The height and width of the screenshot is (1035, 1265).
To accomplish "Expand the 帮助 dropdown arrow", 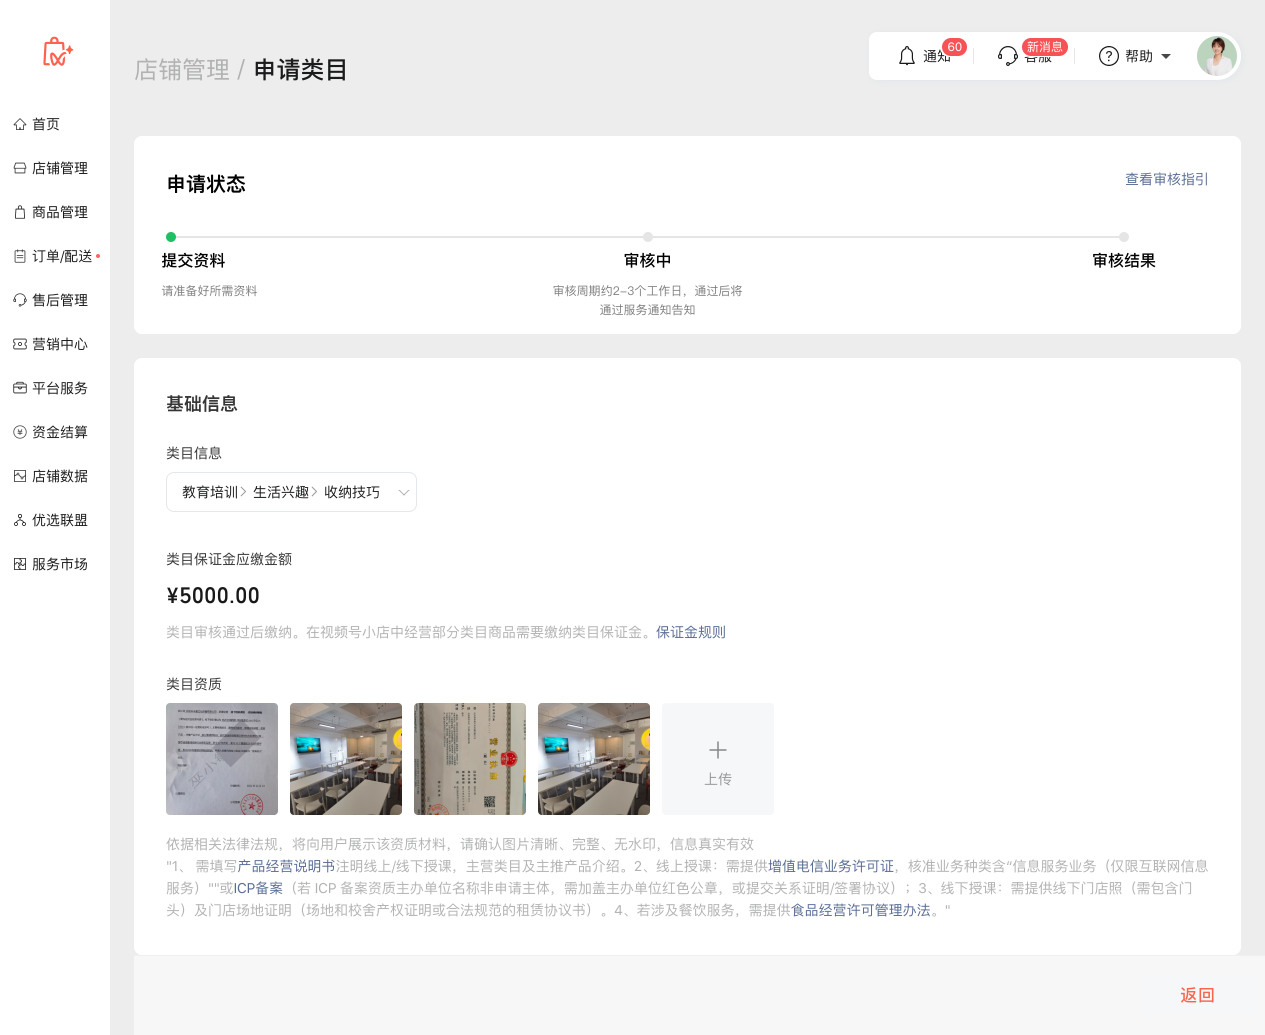I will [x=1166, y=57].
